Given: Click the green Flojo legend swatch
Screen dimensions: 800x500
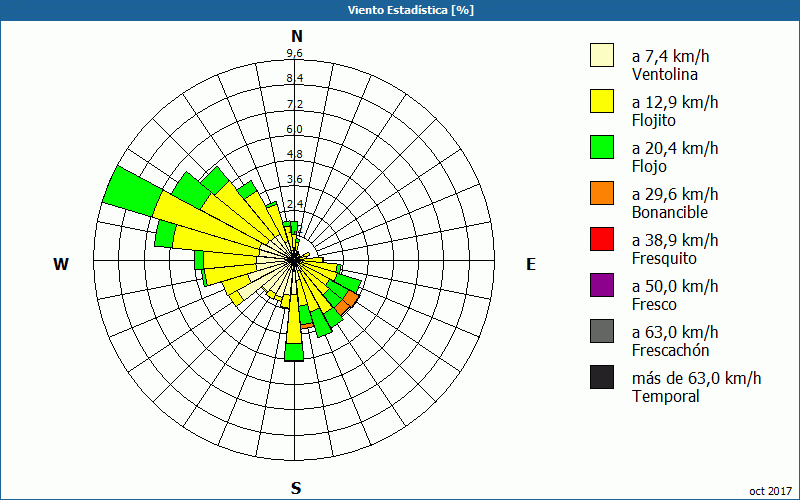Looking at the screenshot, I should tap(602, 147).
